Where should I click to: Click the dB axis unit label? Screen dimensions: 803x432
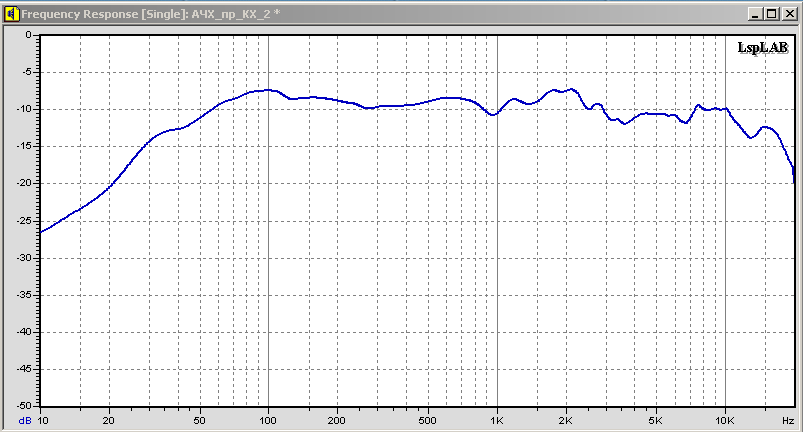(25, 421)
